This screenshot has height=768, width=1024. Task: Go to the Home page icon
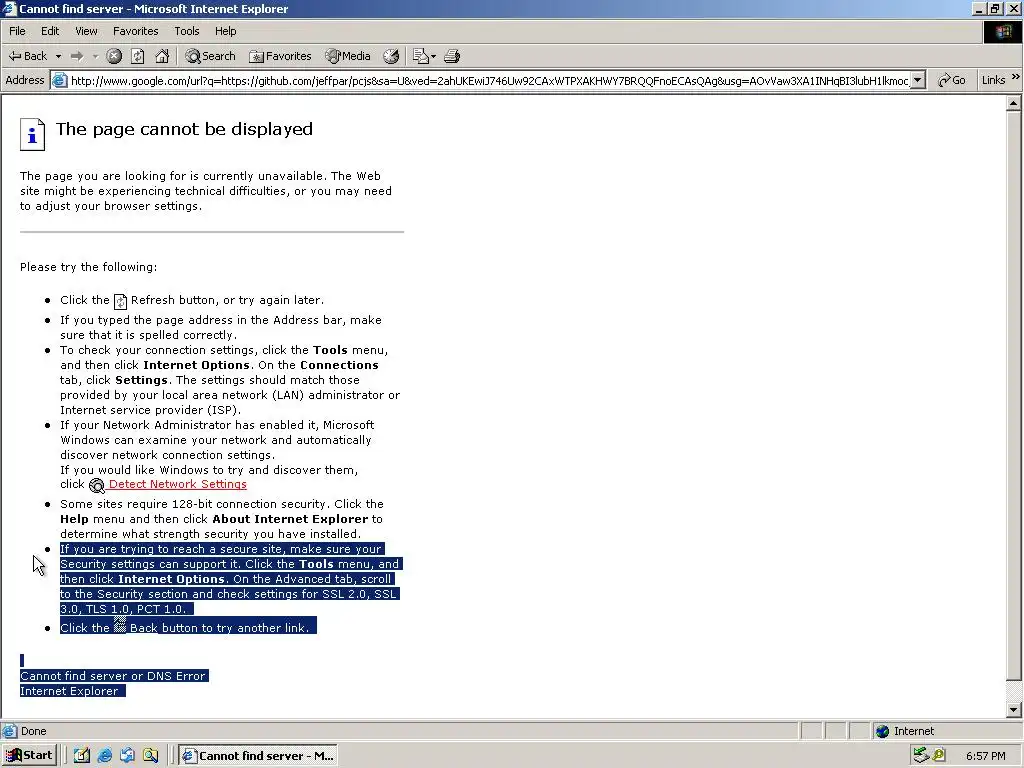[162, 56]
